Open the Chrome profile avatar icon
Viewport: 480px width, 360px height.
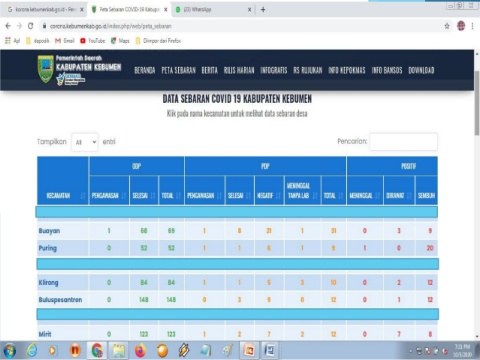click(461, 26)
